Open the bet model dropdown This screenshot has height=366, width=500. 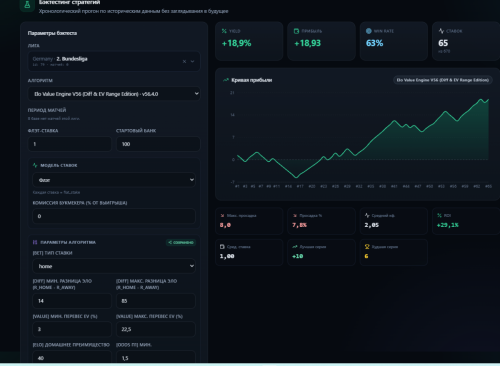(x=114, y=180)
